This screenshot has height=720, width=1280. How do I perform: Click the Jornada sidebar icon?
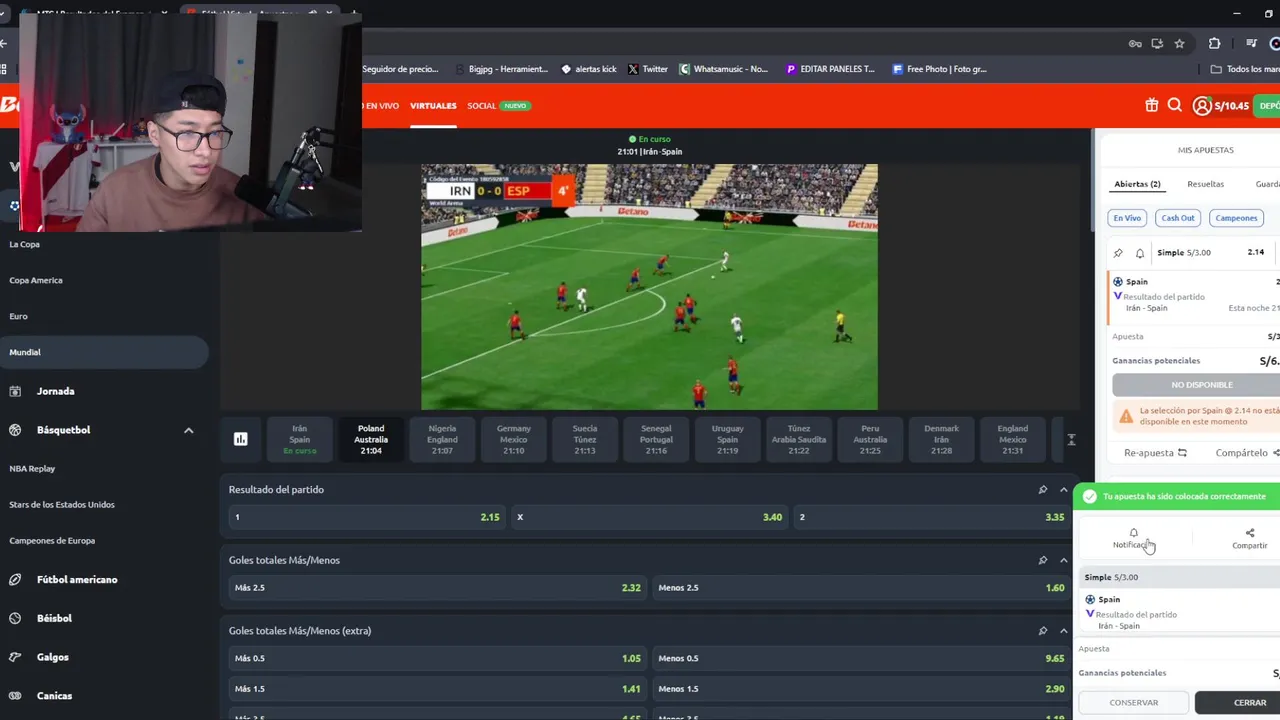tap(15, 391)
